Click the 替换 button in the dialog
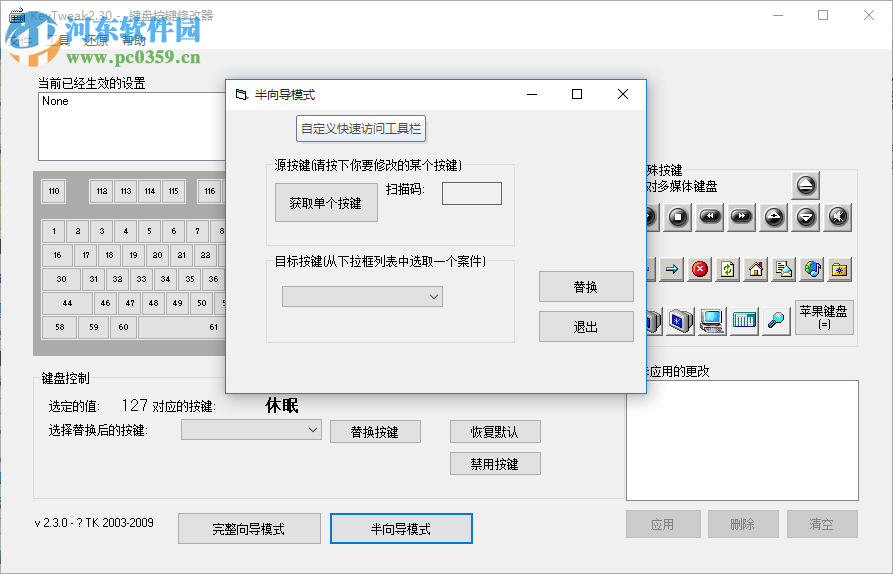The height and width of the screenshot is (574, 893). (586, 286)
